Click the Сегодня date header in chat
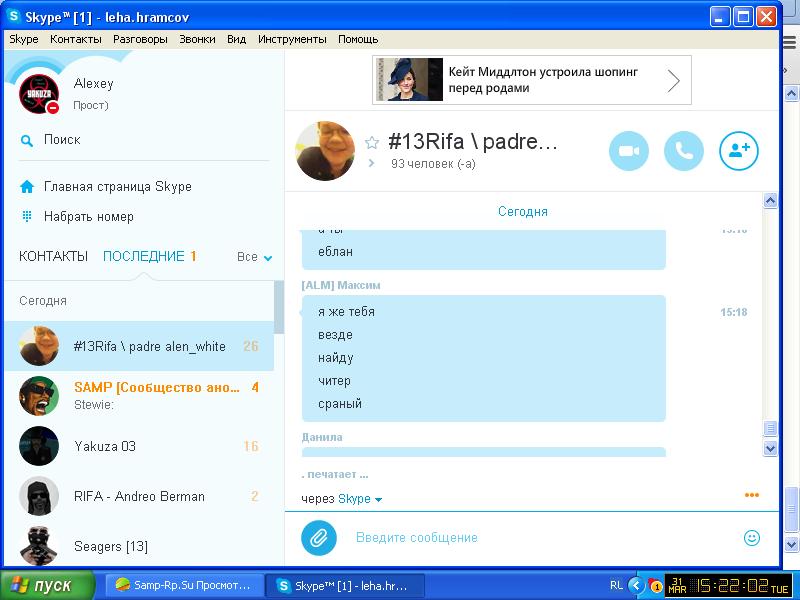The width and height of the screenshot is (800, 600). (523, 211)
